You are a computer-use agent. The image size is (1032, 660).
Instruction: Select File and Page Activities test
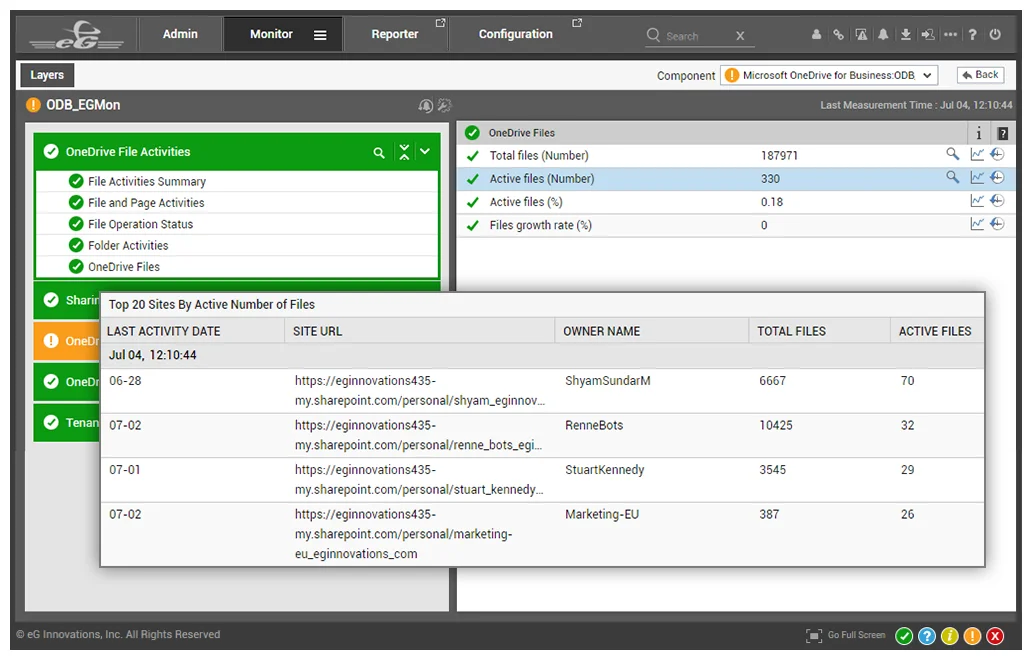pyautogui.click(x=237, y=203)
